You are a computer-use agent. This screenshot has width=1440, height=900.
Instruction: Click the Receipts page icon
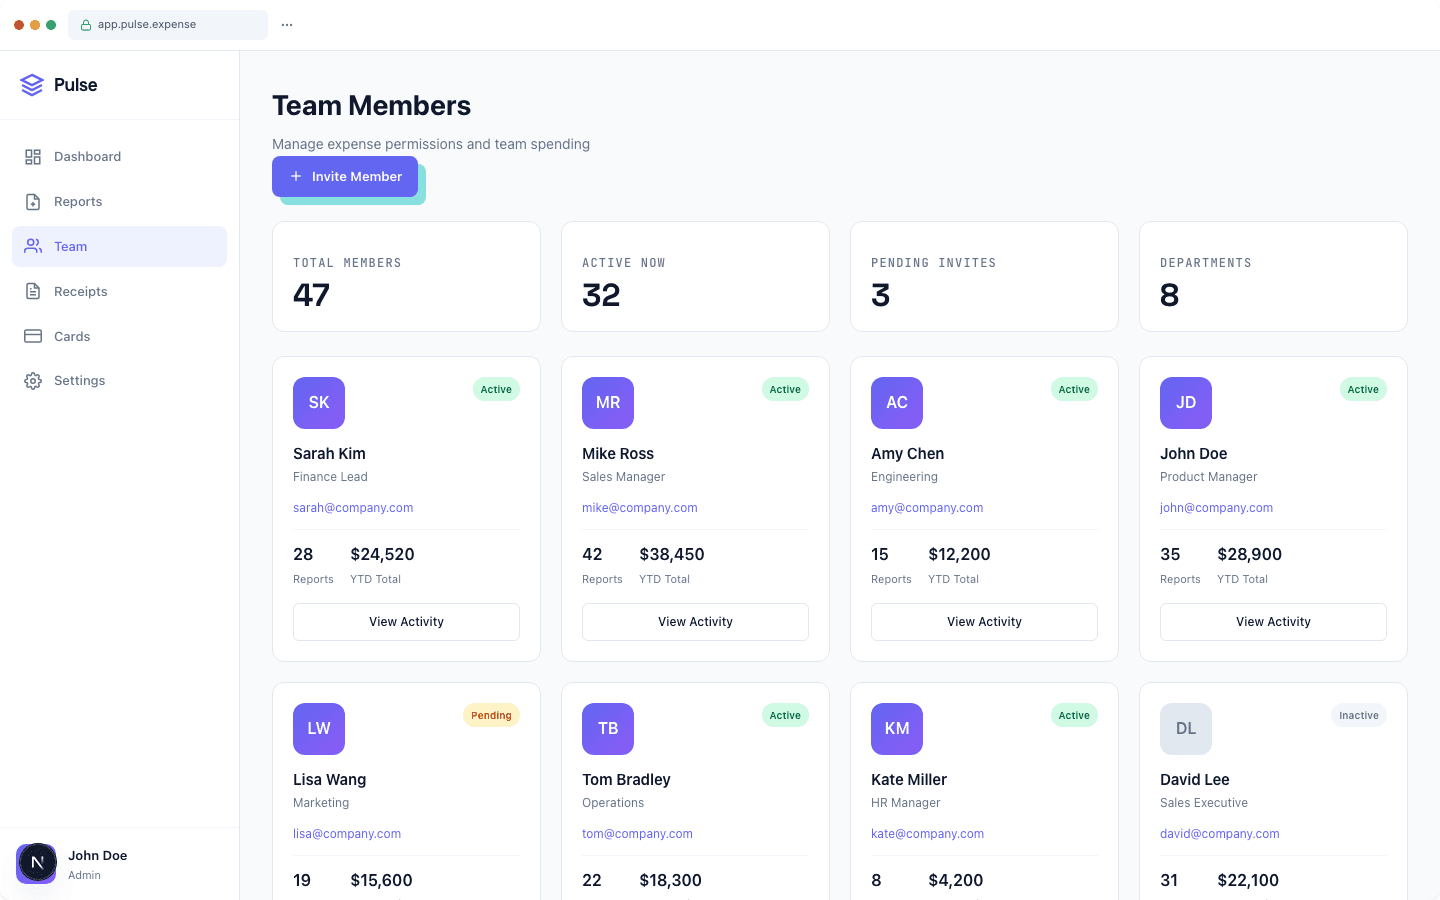[33, 291]
